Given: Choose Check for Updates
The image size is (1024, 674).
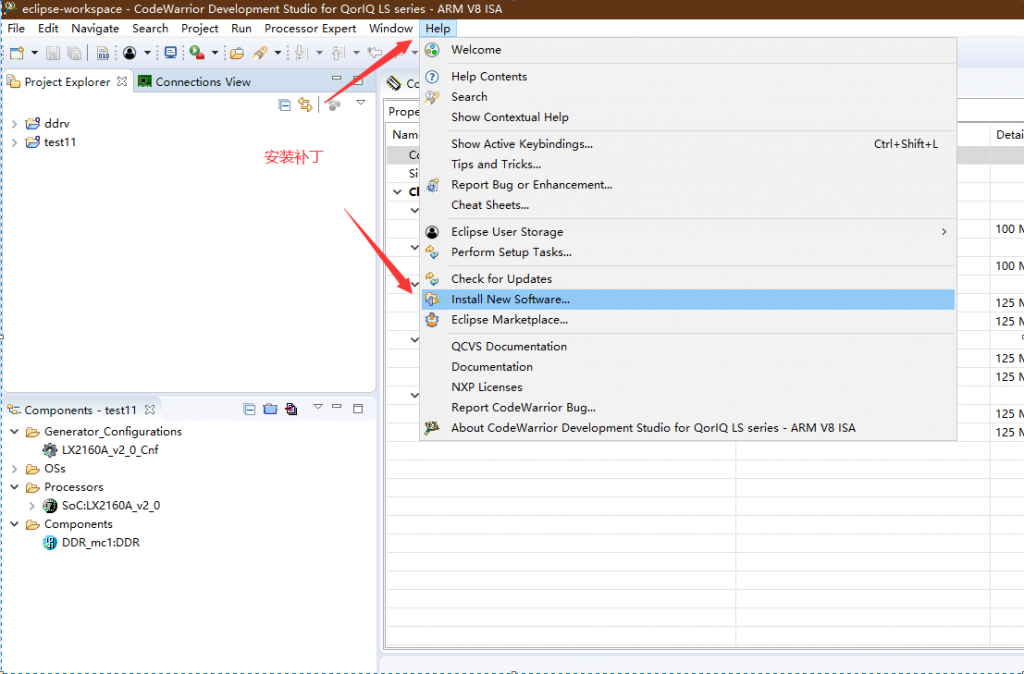Looking at the screenshot, I should [x=688, y=279].
